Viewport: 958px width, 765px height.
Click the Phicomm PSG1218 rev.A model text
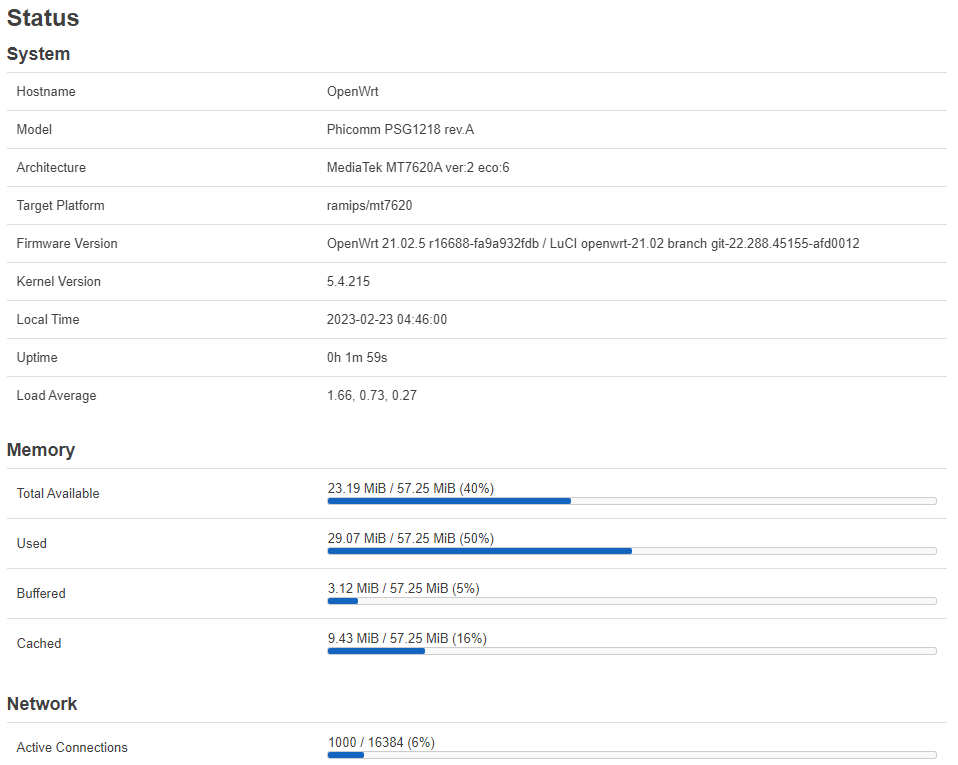pyautogui.click(x=407, y=130)
